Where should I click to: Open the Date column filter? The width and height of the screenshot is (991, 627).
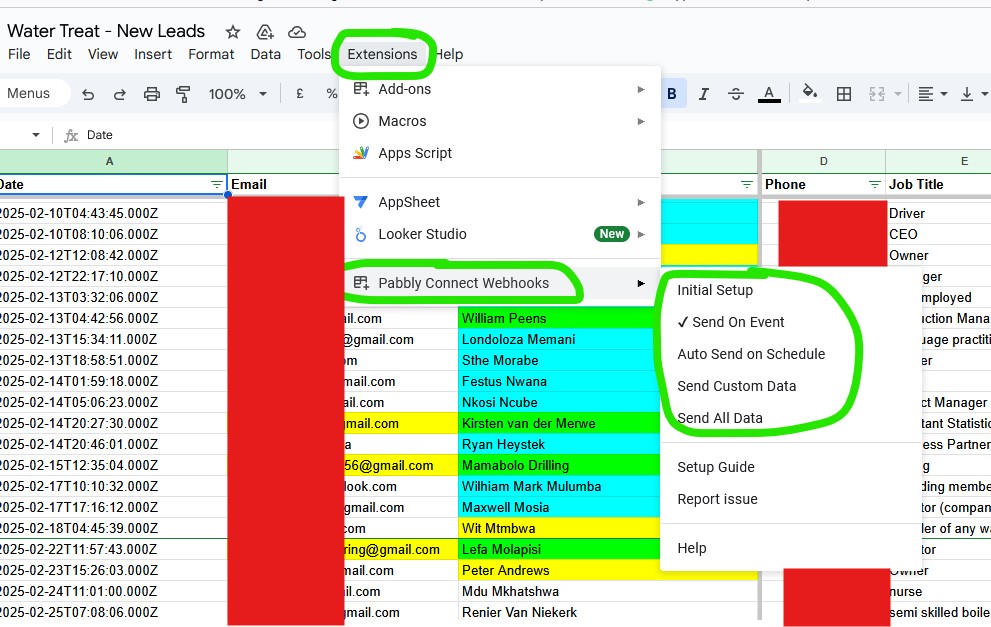point(216,185)
